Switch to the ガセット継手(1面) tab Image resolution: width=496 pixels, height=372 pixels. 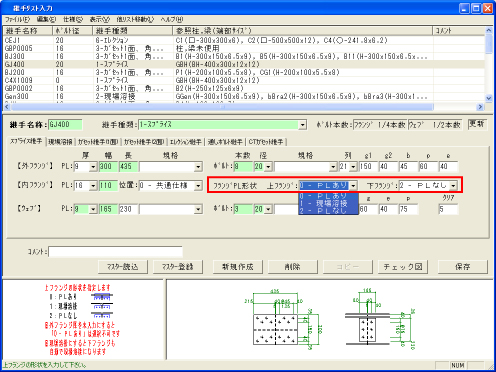pyautogui.click(x=98, y=142)
